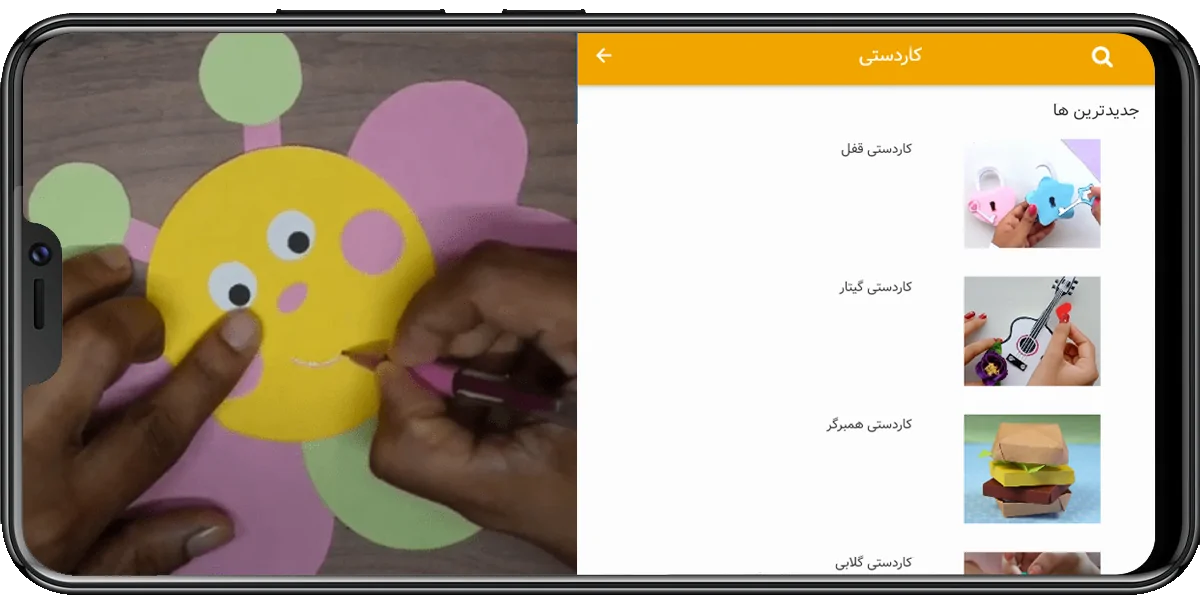Image resolution: width=1200 pixels, height=600 pixels.
Task: Tap the back arrow in orange header
Action: pos(604,56)
